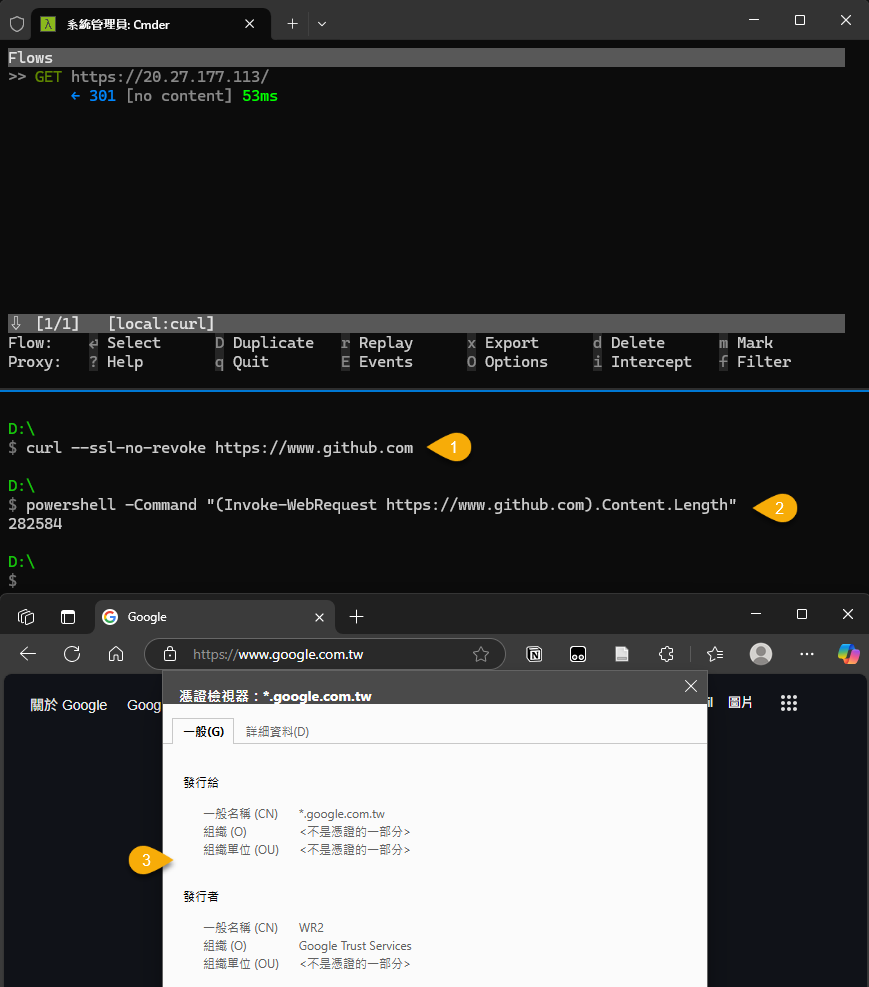Open the 關於 Google link
869x987 pixels.
click(69, 705)
